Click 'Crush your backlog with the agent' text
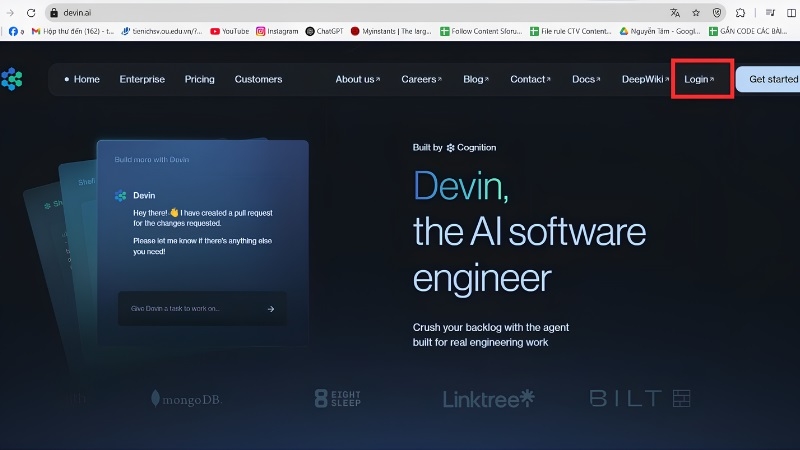The width and height of the screenshot is (800, 450). tap(491, 328)
